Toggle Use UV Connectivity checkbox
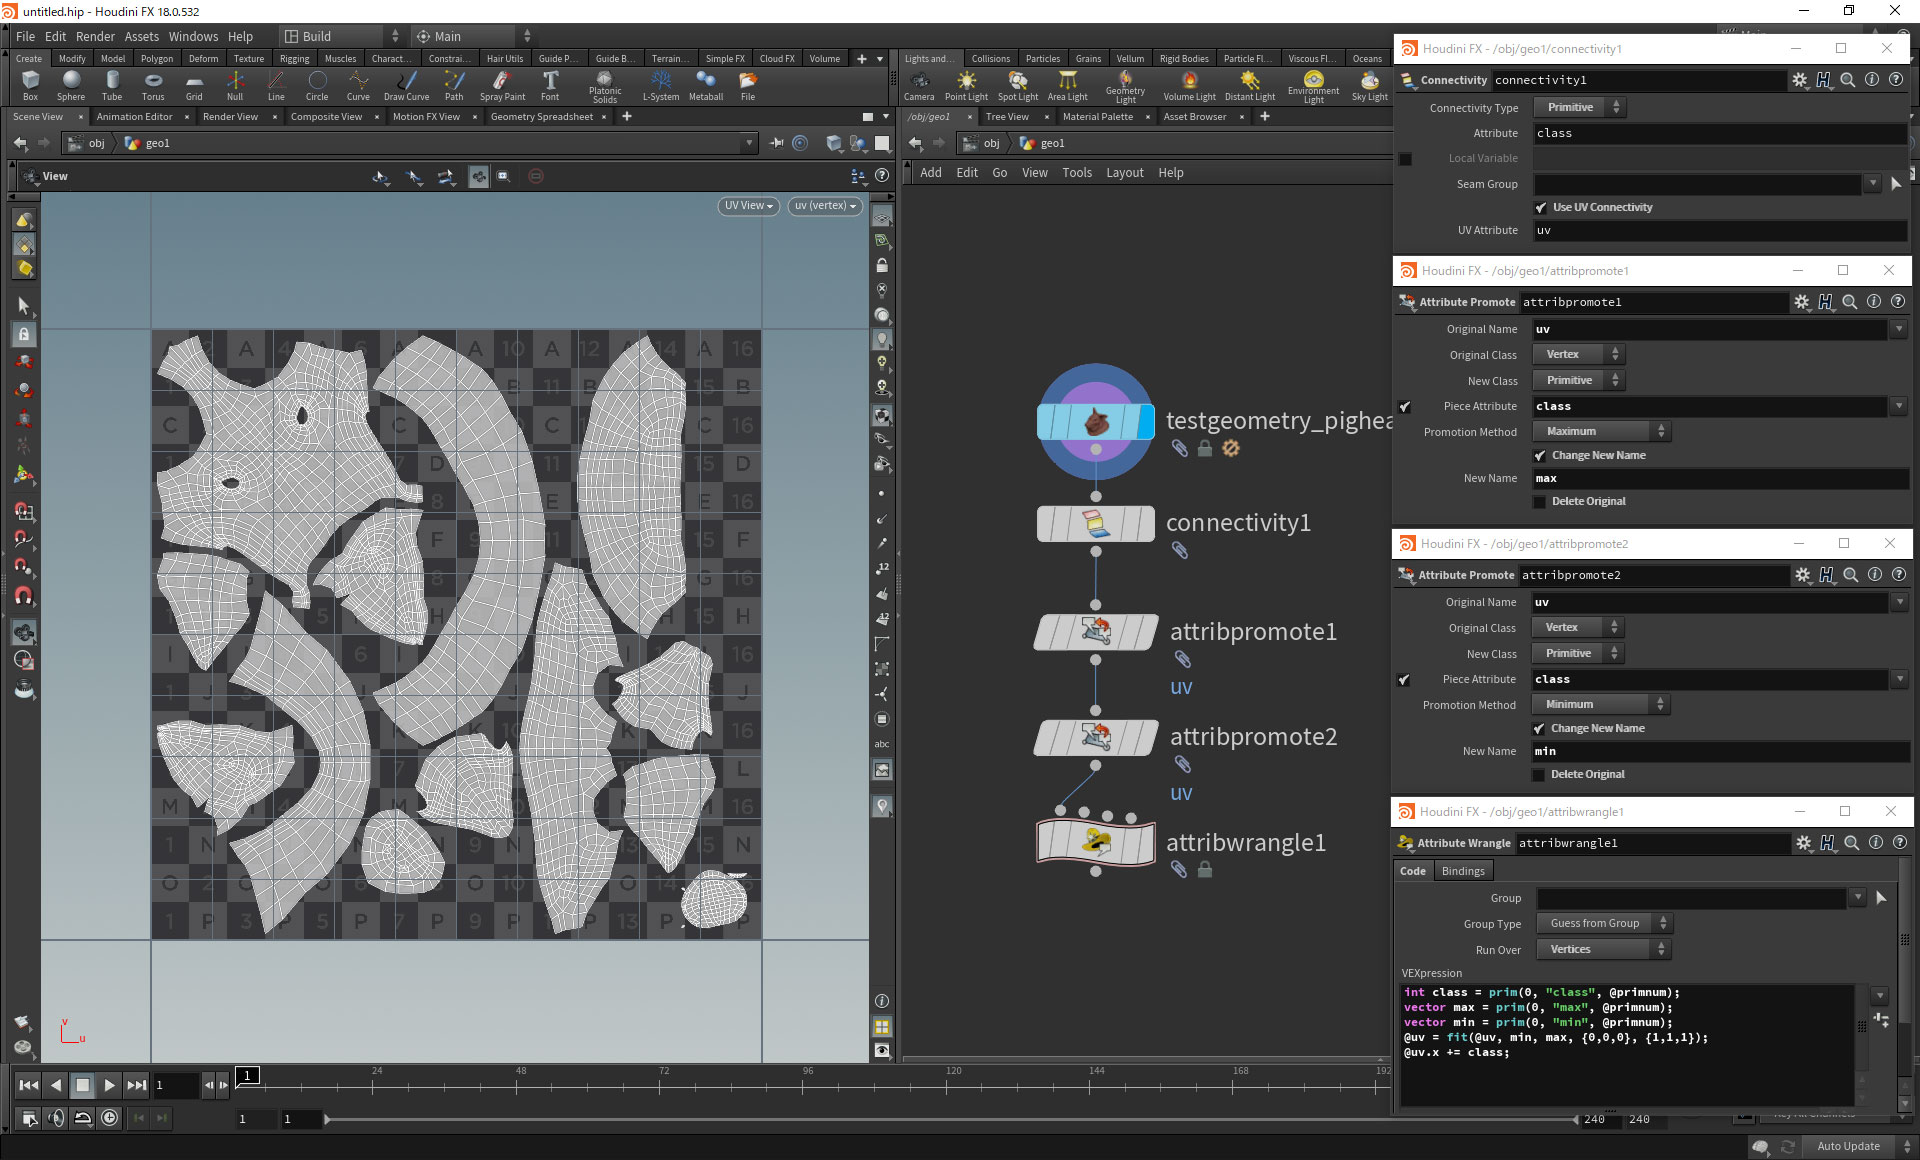Image resolution: width=1920 pixels, height=1160 pixels. (1541, 208)
